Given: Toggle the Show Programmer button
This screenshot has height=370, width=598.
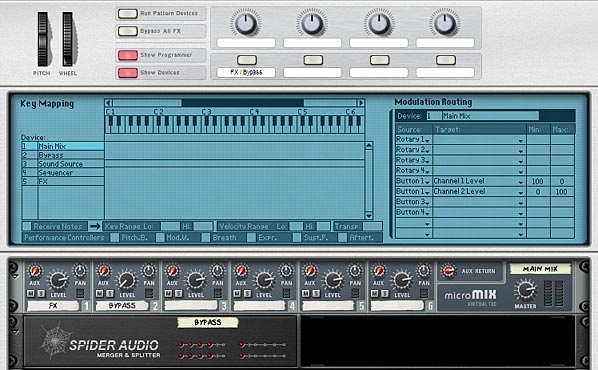Looking at the screenshot, I should (127, 55).
